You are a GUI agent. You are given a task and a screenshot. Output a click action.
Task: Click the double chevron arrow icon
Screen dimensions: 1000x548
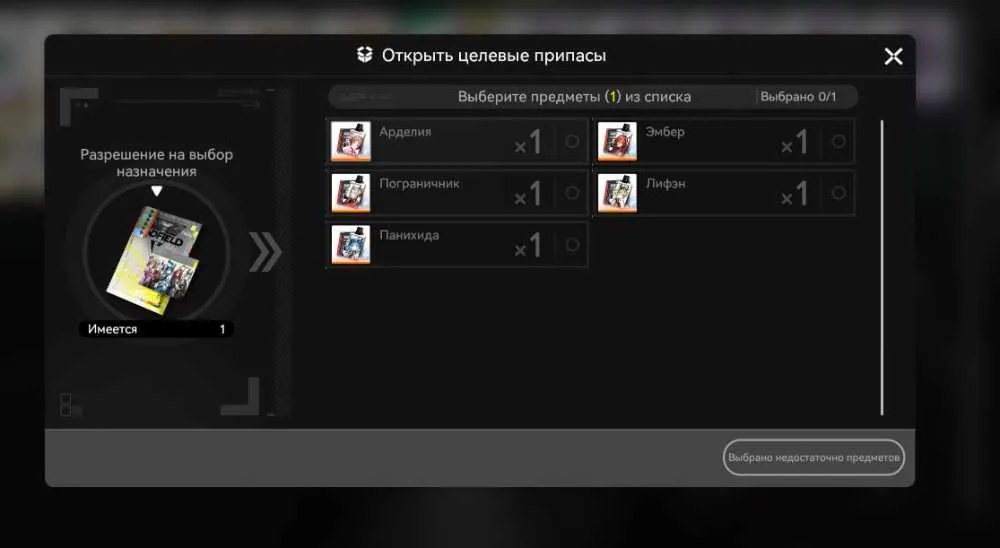tap(265, 252)
